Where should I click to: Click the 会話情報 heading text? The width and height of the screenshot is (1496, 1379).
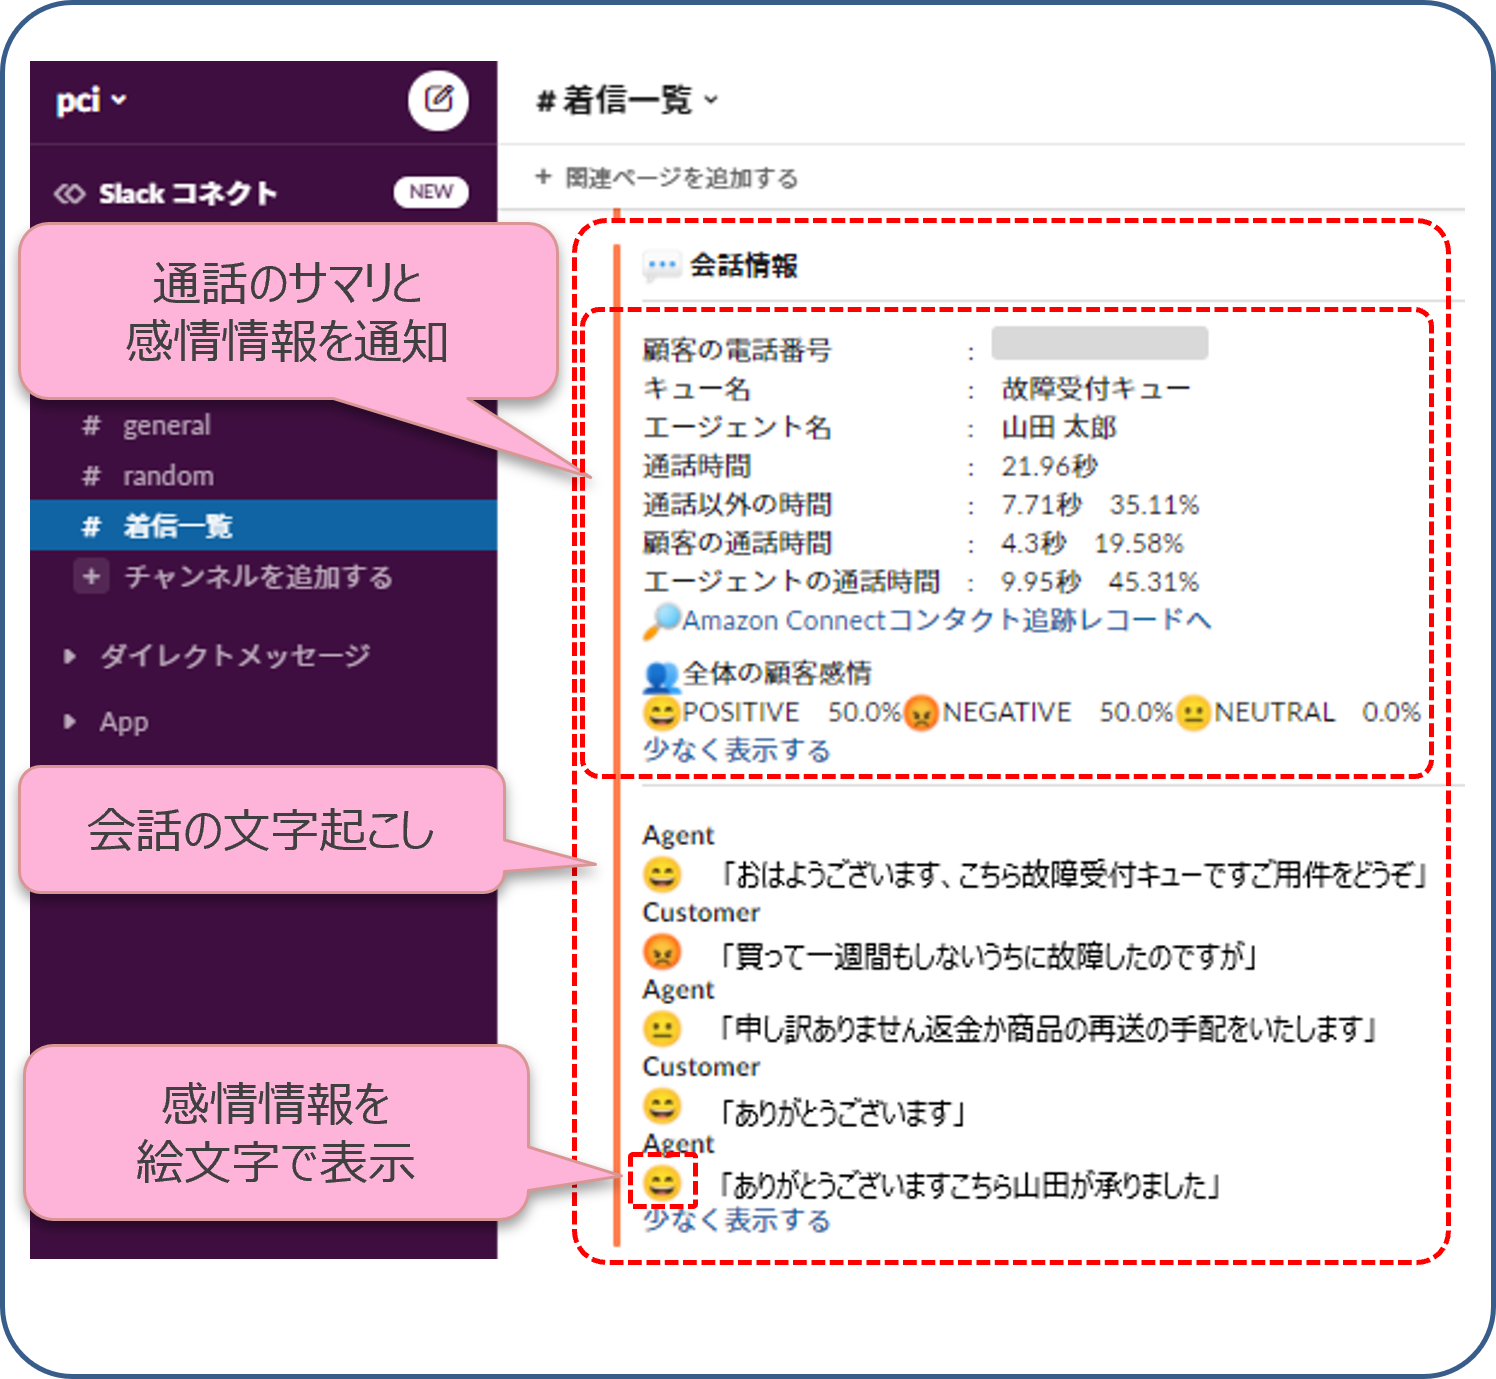tap(743, 266)
